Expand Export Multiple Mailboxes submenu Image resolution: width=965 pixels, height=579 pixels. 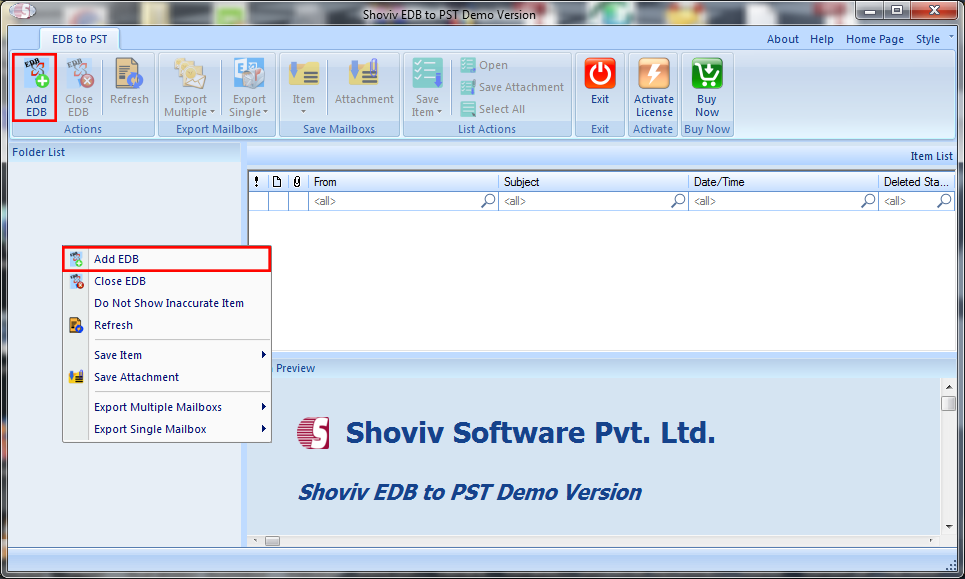click(x=167, y=407)
